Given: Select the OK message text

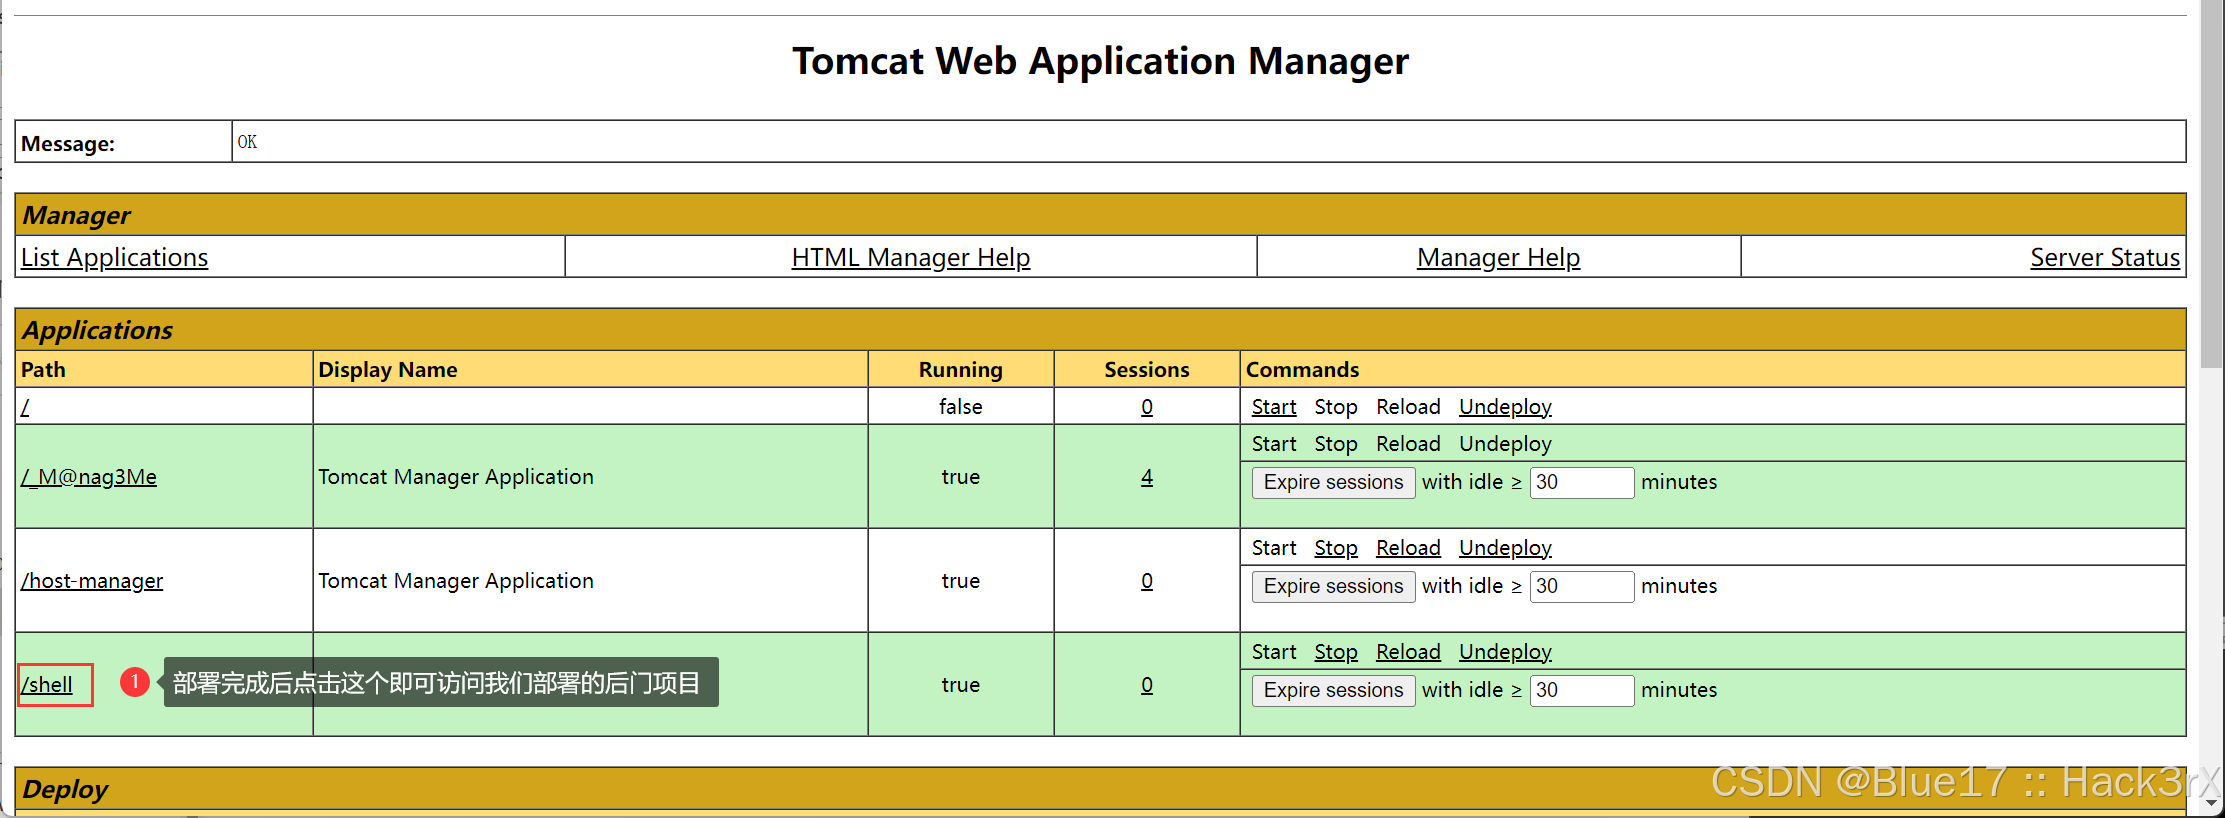Looking at the screenshot, I should pyautogui.click(x=247, y=142).
